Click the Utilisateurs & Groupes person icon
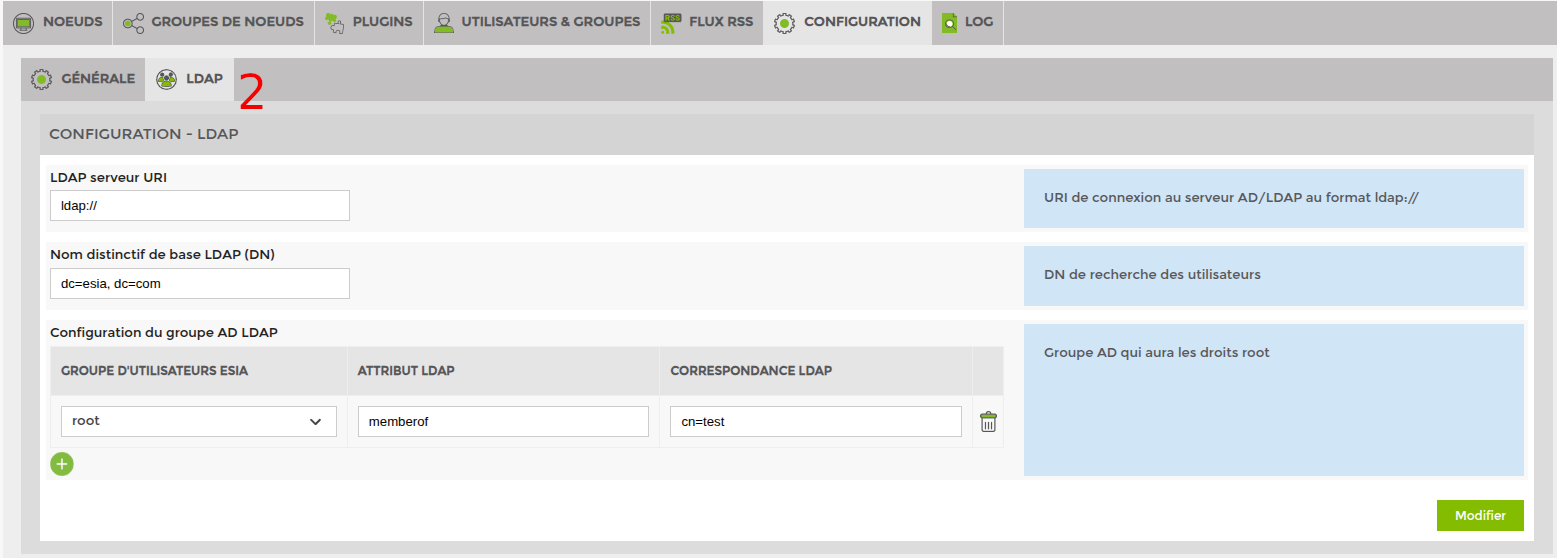This screenshot has height=558, width=1557. point(444,22)
